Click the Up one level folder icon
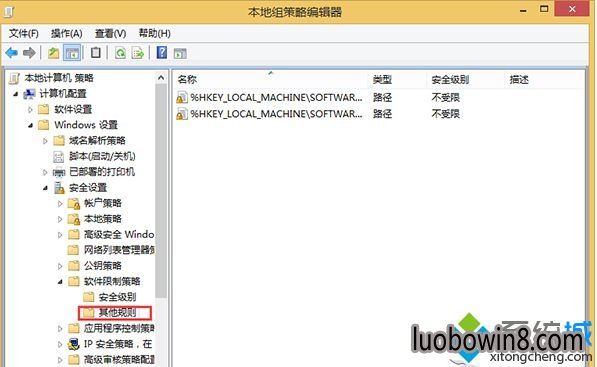 coord(53,53)
